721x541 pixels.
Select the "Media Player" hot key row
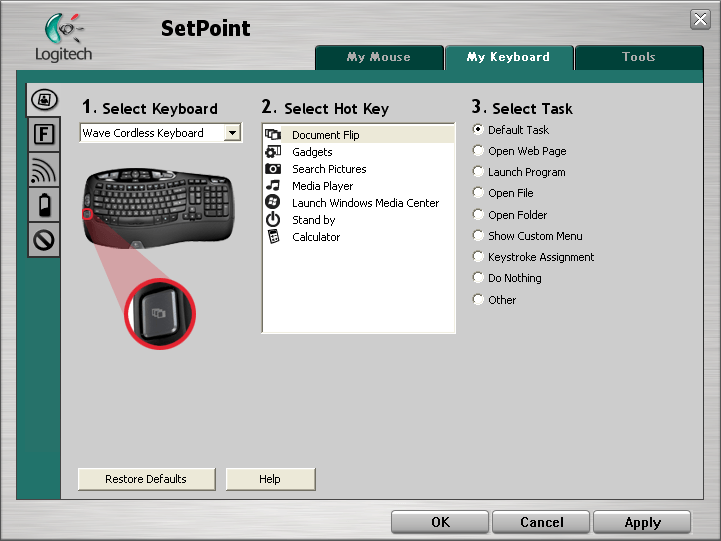359,186
